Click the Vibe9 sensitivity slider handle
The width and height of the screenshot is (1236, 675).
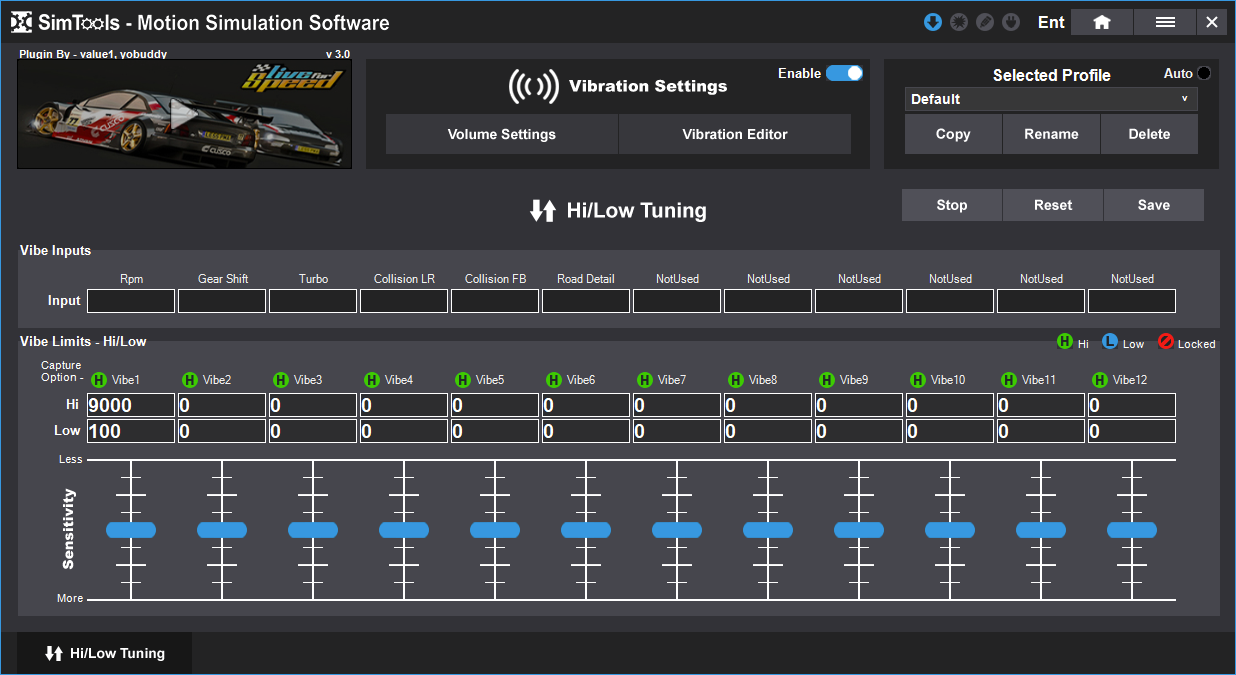tap(859, 530)
